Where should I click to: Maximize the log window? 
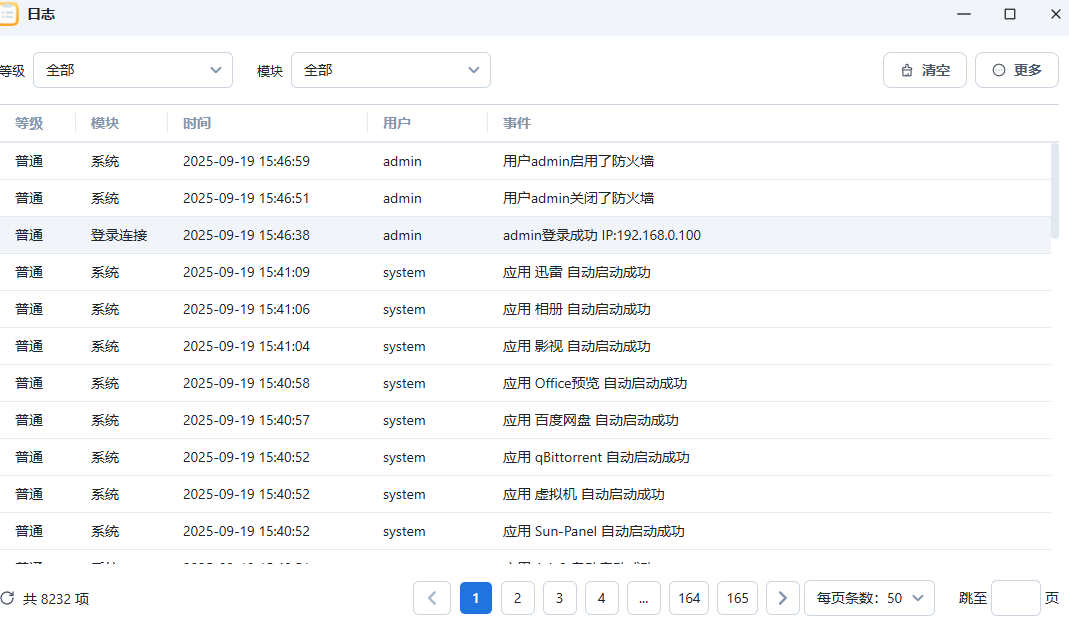[x=1010, y=14]
